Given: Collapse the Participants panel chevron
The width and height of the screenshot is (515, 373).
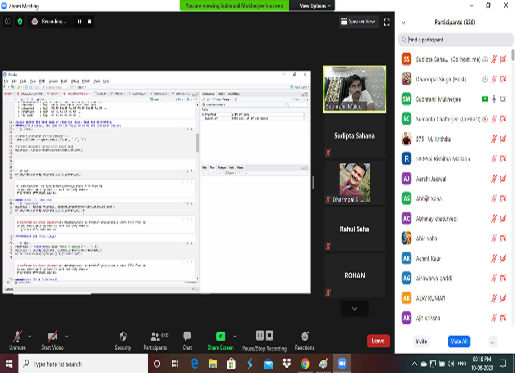Looking at the screenshot, I should [x=403, y=23].
